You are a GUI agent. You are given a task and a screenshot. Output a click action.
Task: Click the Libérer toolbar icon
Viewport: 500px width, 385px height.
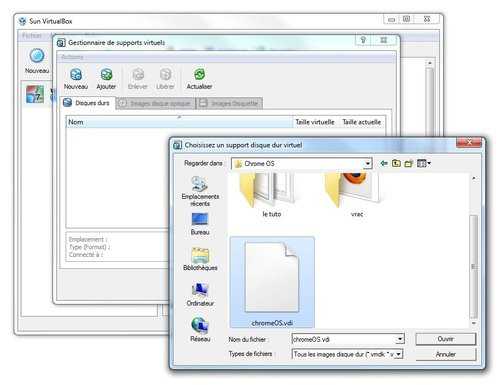coord(165,75)
